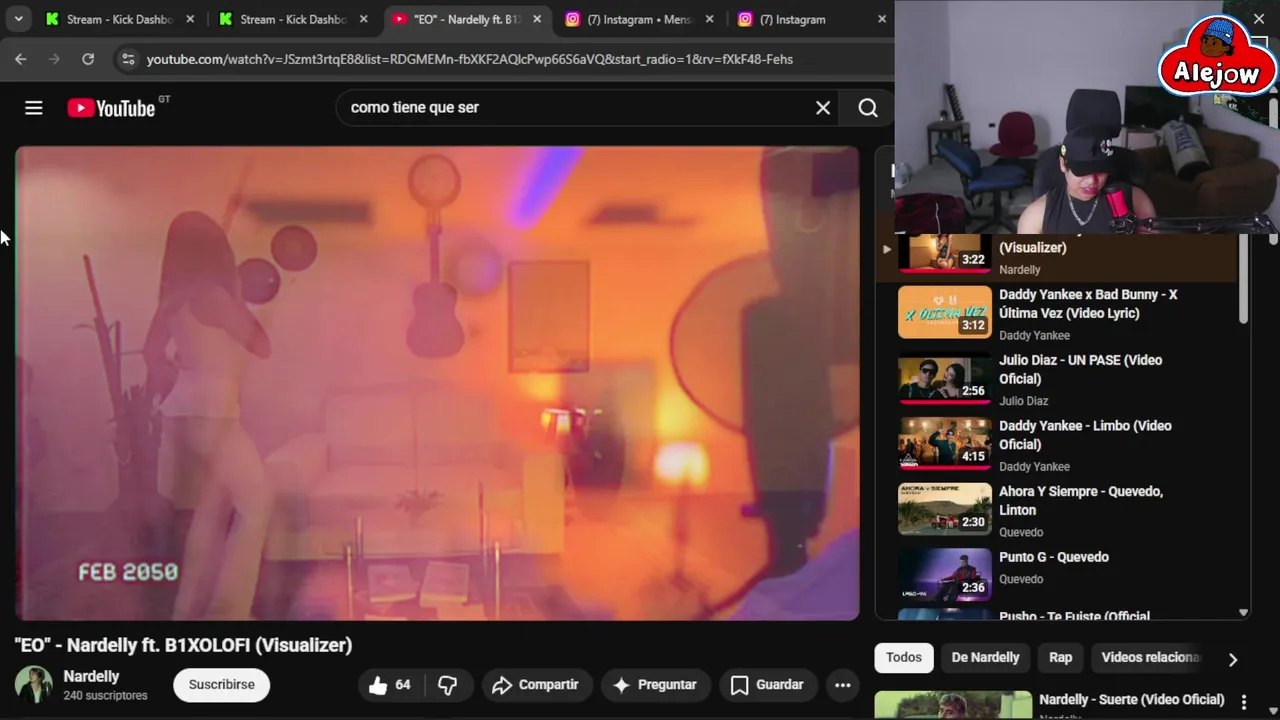The image size is (1280, 720).
Task: Click the EO Nardelly ft. B1XOLOFI video title
Action: pyautogui.click(x=183, y=645)
